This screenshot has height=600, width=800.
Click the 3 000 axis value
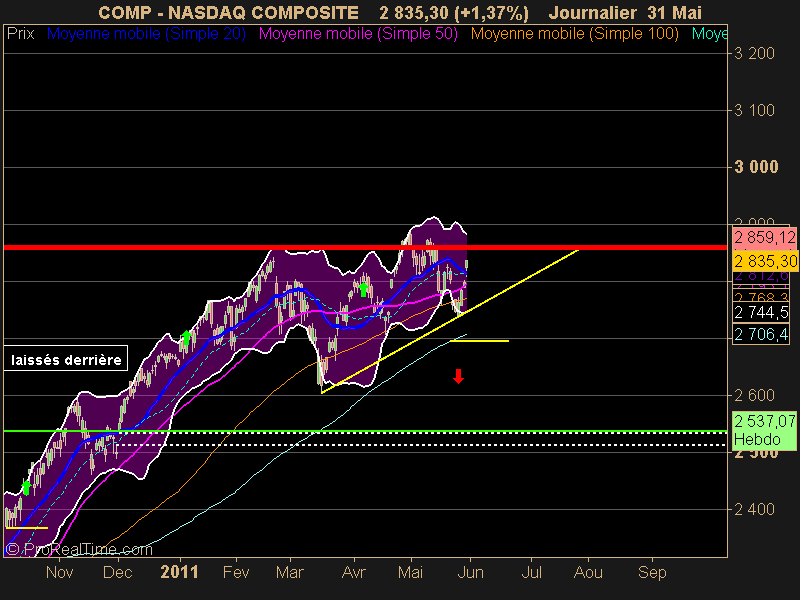(756, 167)
